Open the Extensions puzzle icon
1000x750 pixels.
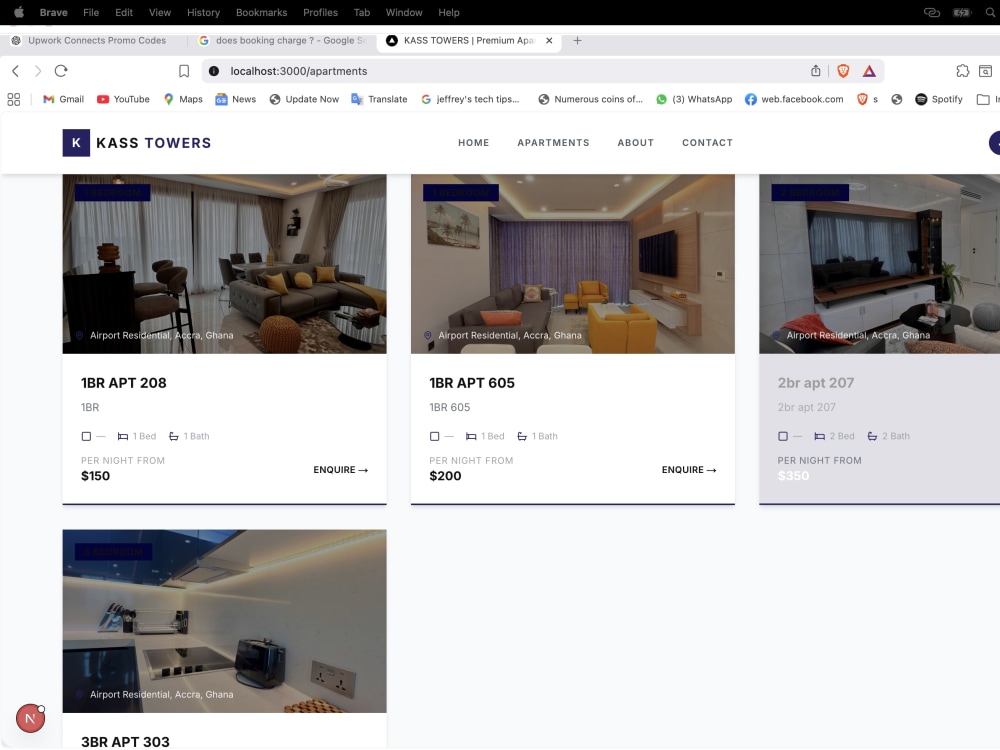(x=962, y=71)
